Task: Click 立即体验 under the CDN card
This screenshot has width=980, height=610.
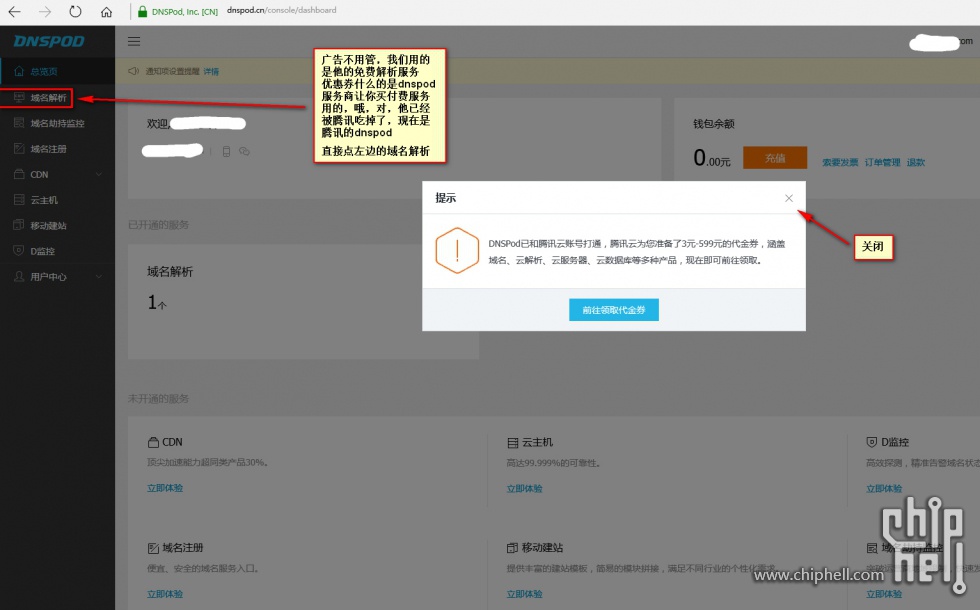Action: tap(165, 488)
